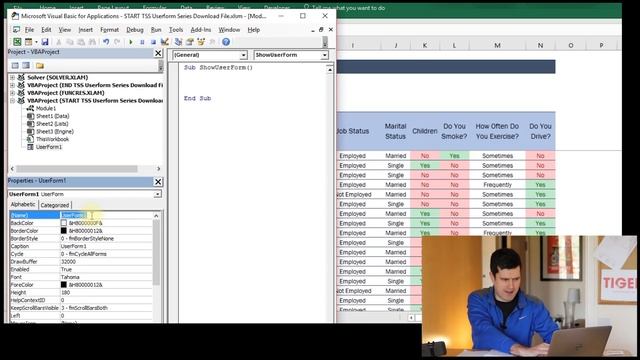This screenshot has width=640, height=360.
Task: Open the UserForm1 object selector dropdown in Properties
Action: point(157,194)
